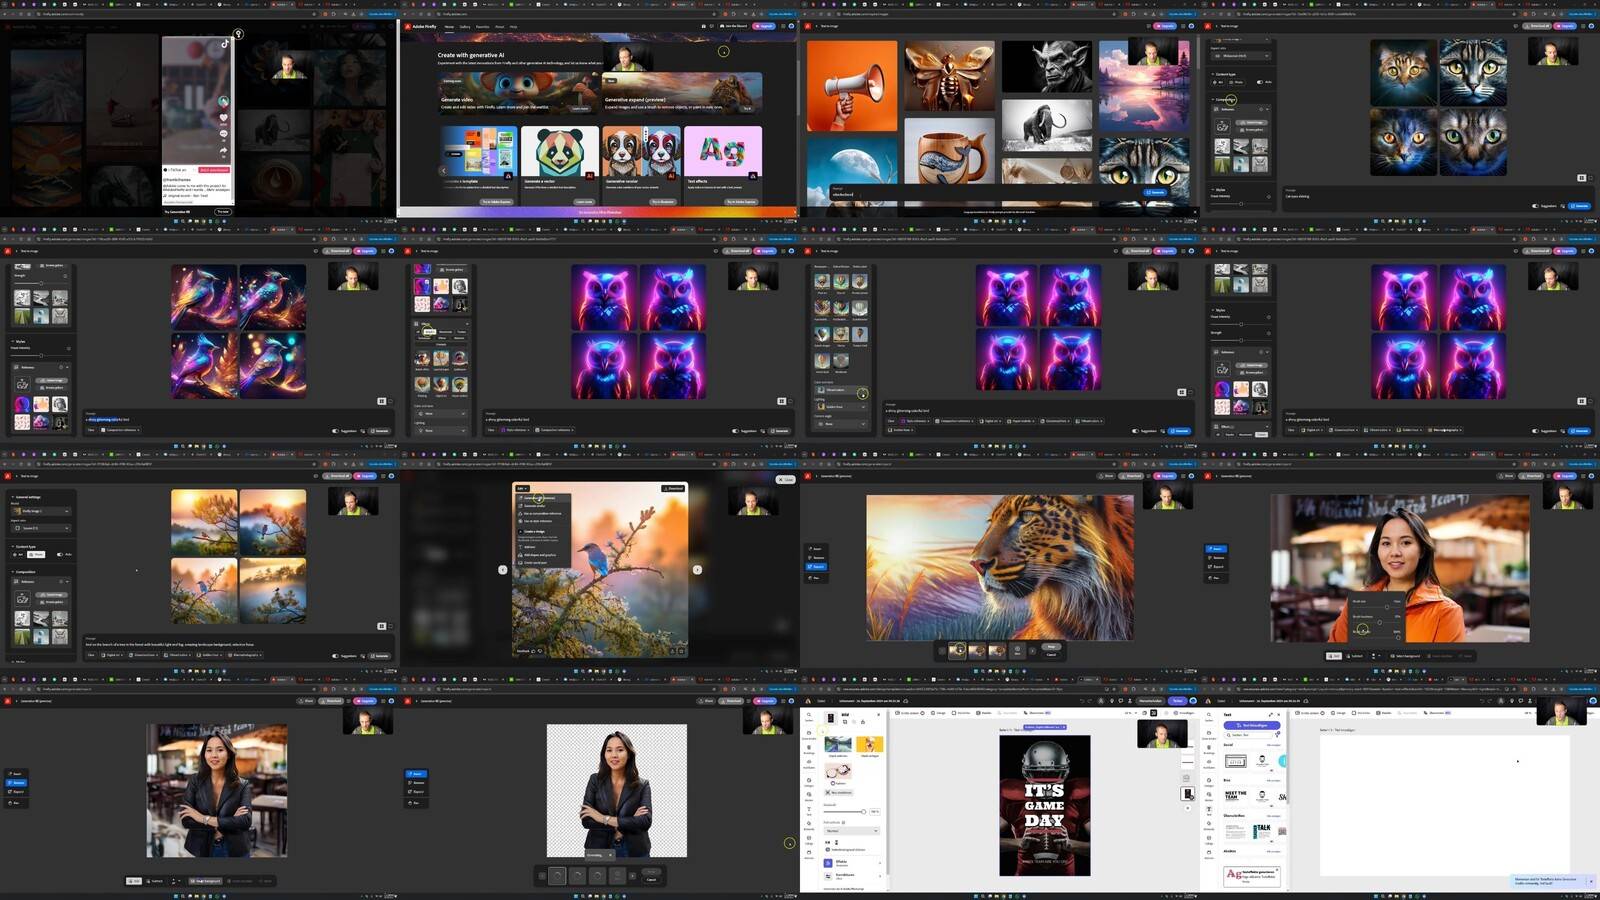
Task: Choose the second variation thumbnail below the tiger
Action: [x=977, y=651]
